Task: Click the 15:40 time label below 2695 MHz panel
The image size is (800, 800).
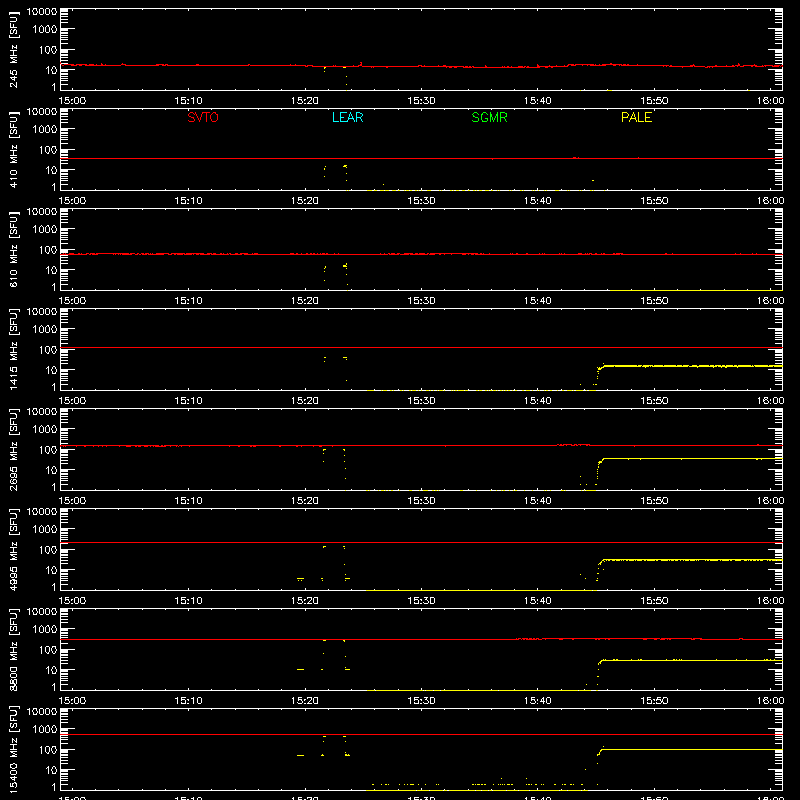Action: [537, 501]
